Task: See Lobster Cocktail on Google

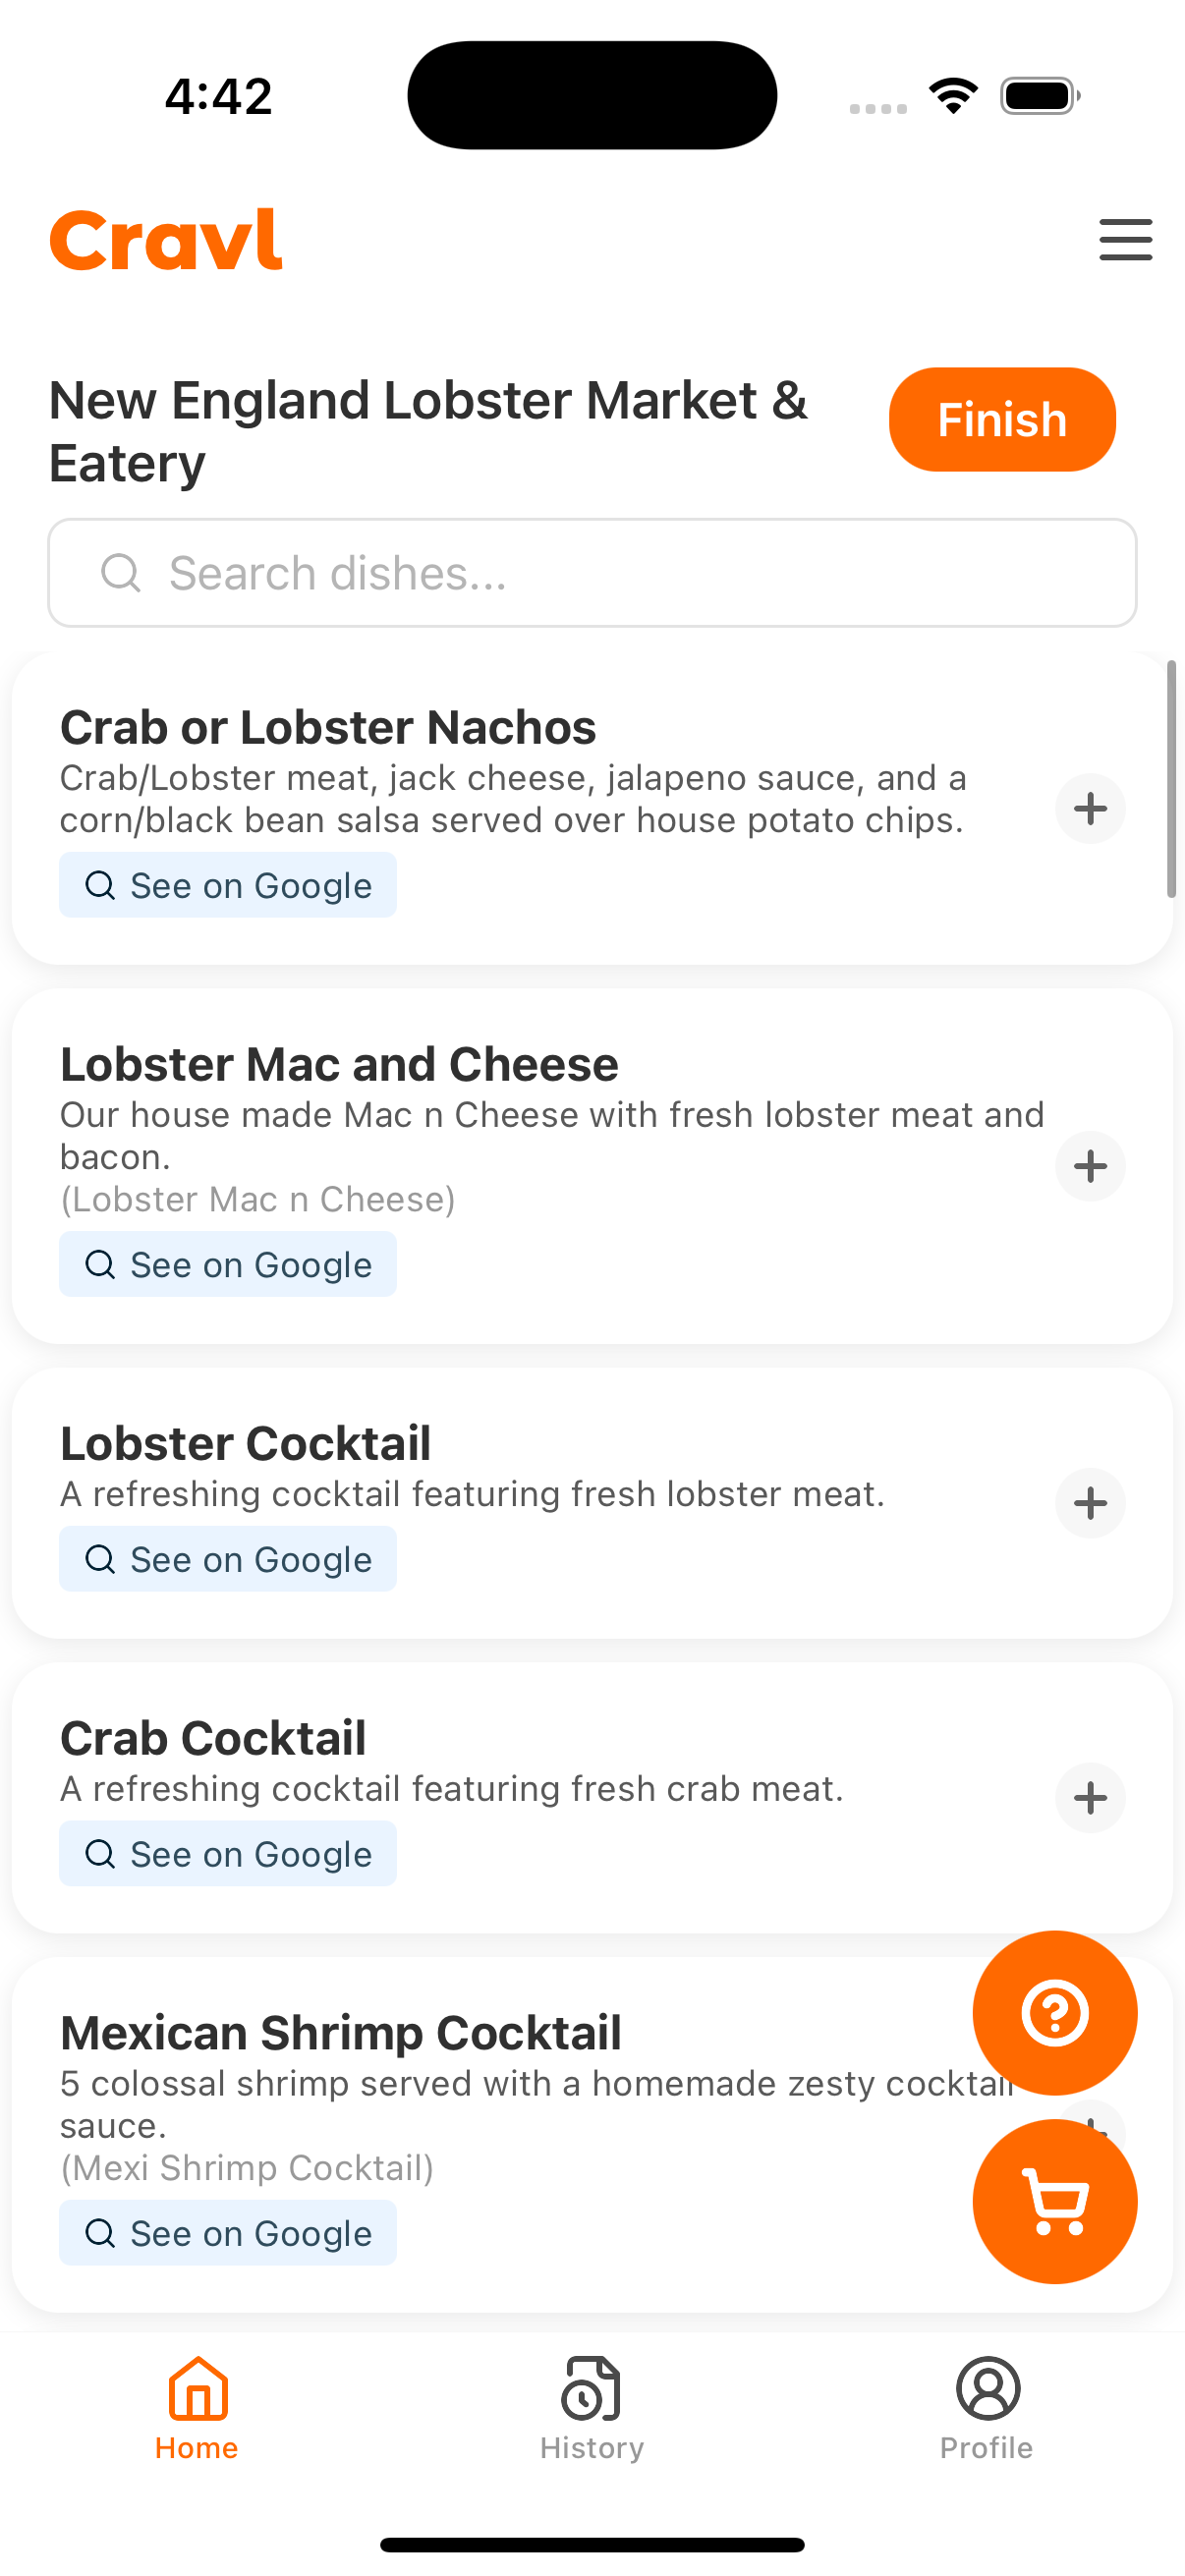Action: pos(228,1559)
